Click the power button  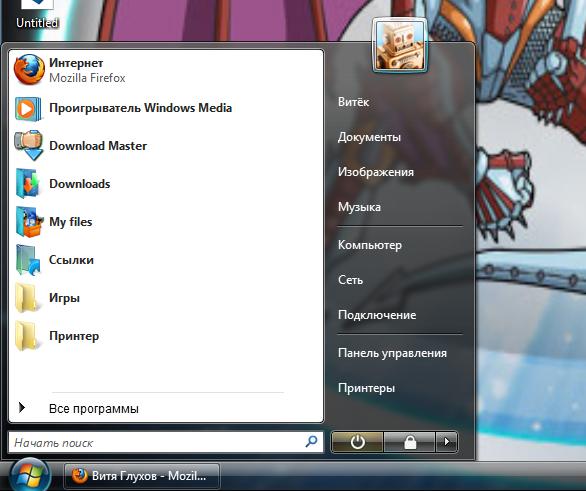coord(357,442)
